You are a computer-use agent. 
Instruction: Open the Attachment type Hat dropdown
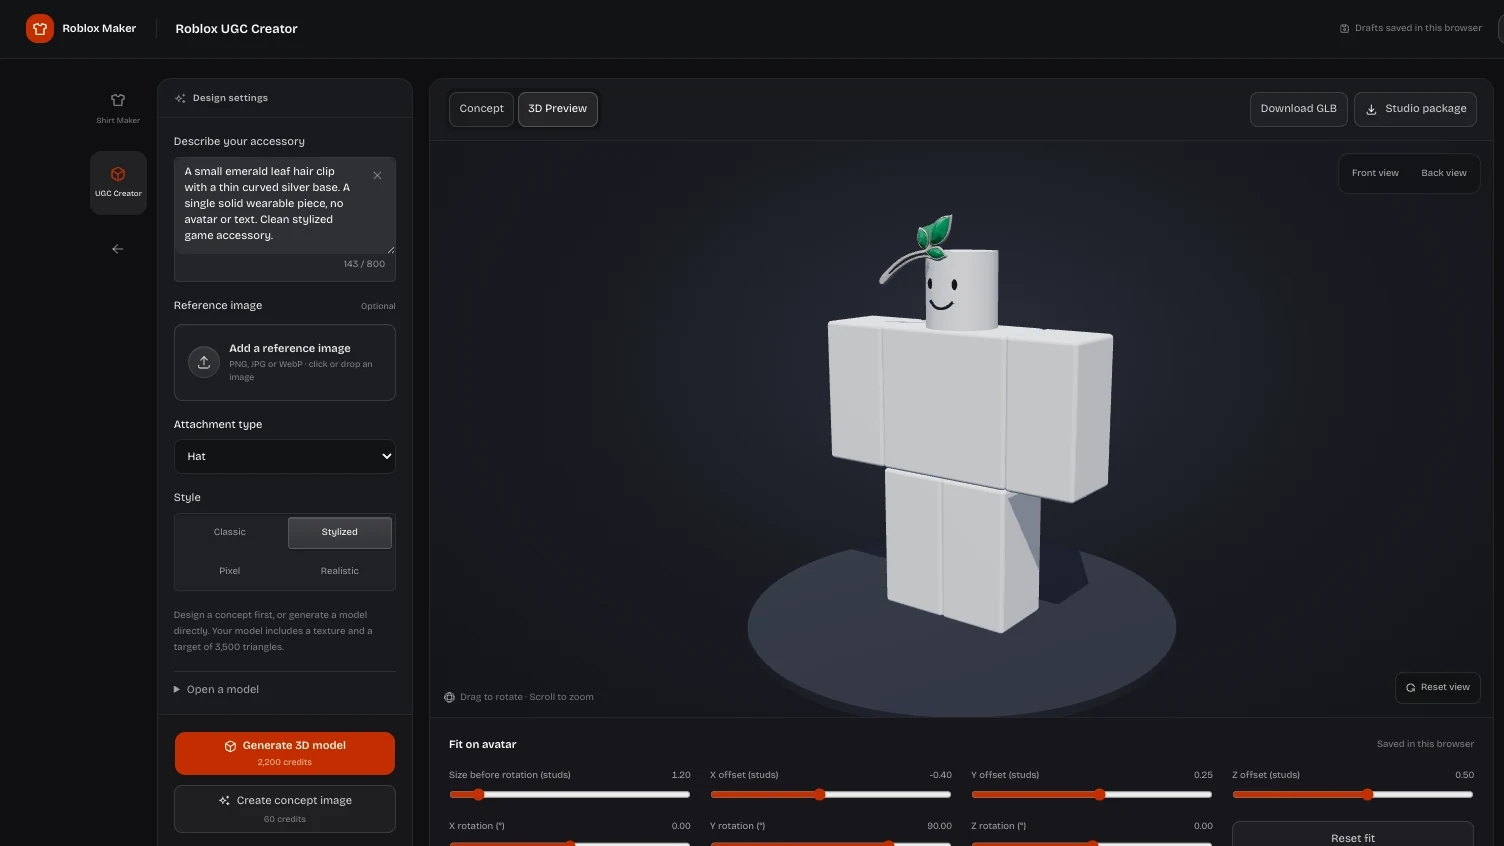285,456
